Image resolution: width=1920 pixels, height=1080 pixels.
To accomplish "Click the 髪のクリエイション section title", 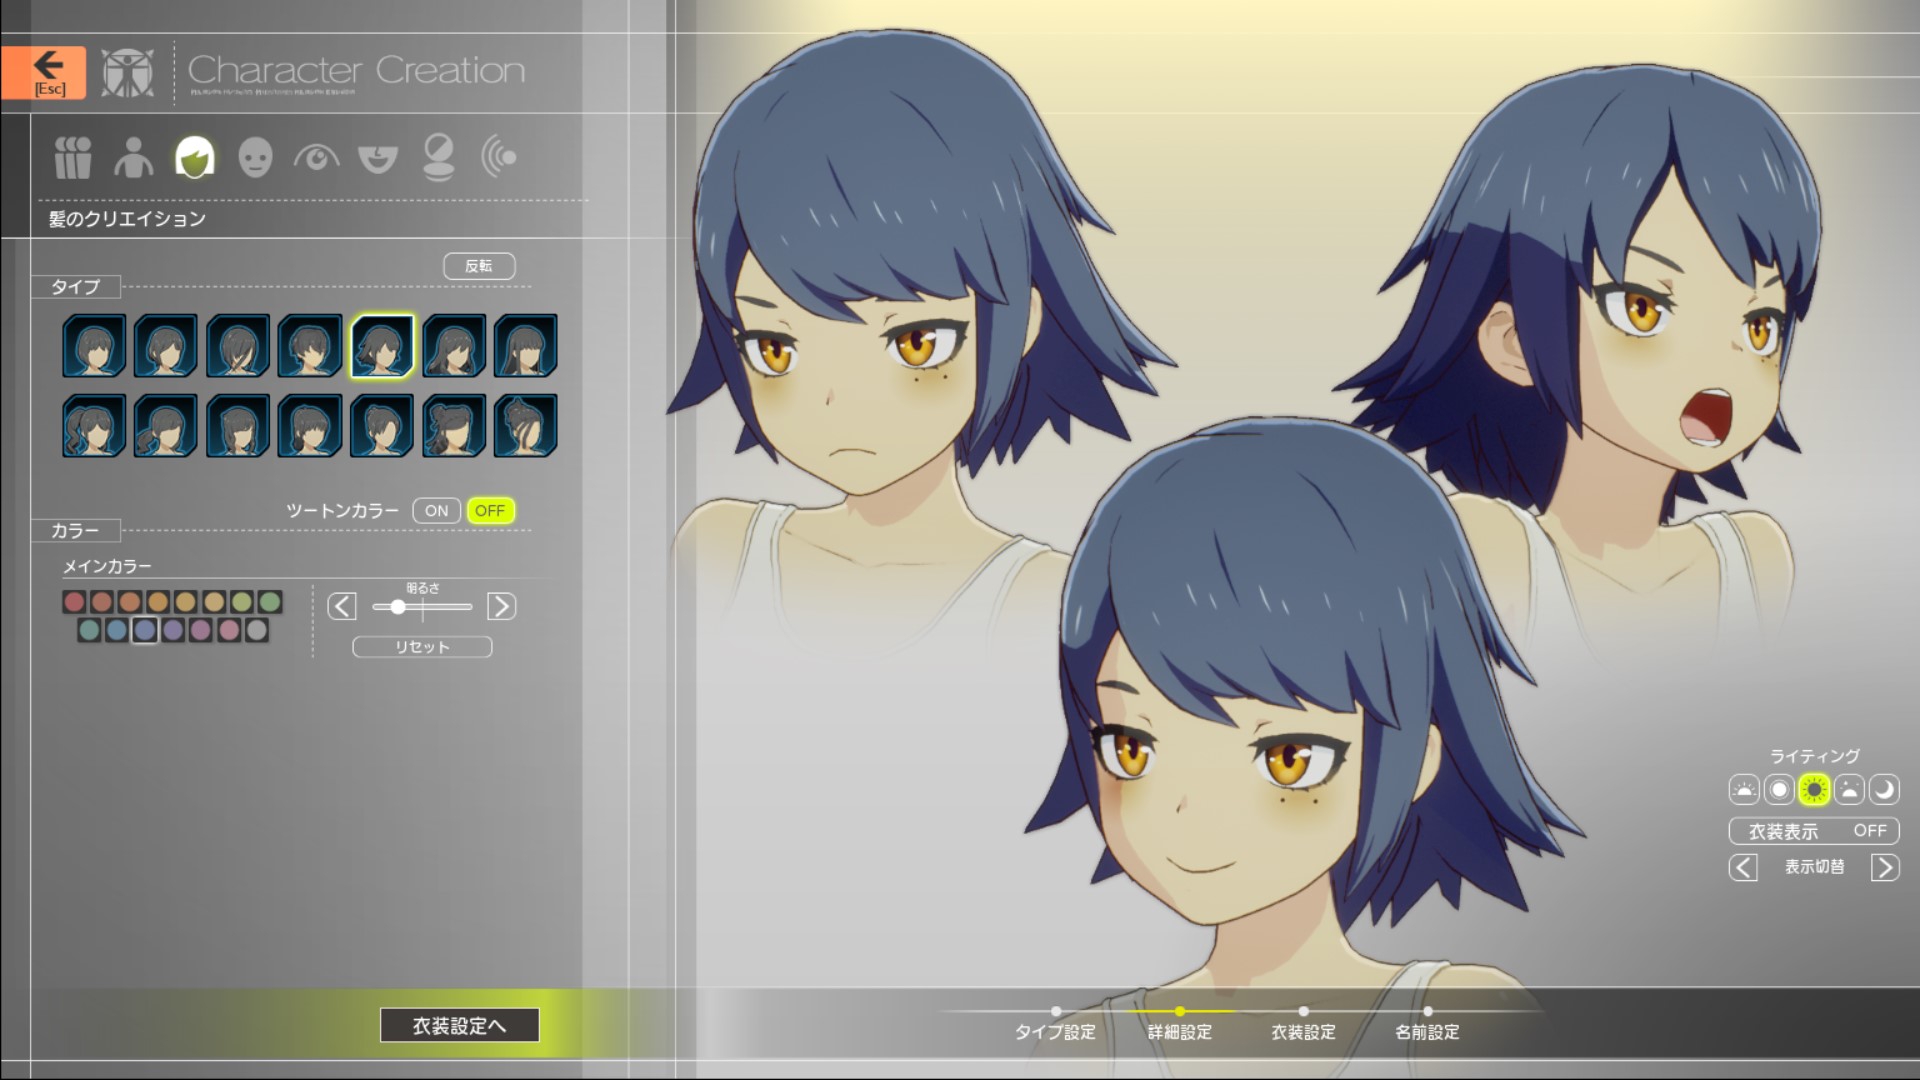I will (x=127, y=219).
